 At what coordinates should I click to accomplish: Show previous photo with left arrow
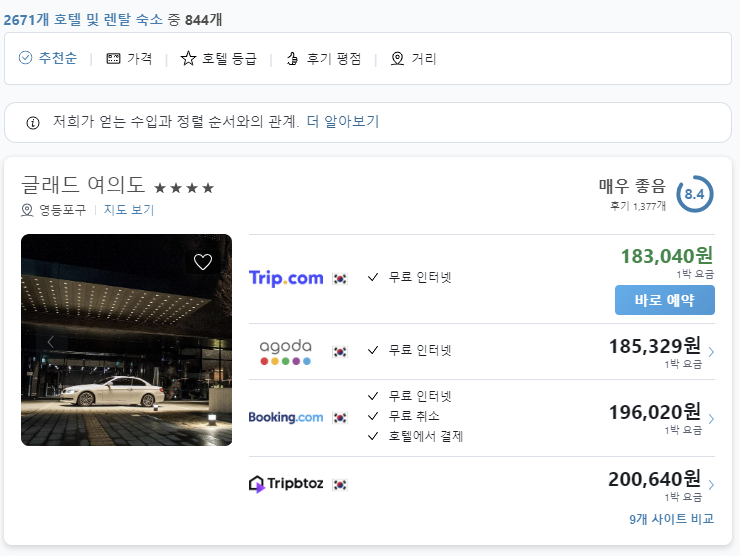(50, 341)
